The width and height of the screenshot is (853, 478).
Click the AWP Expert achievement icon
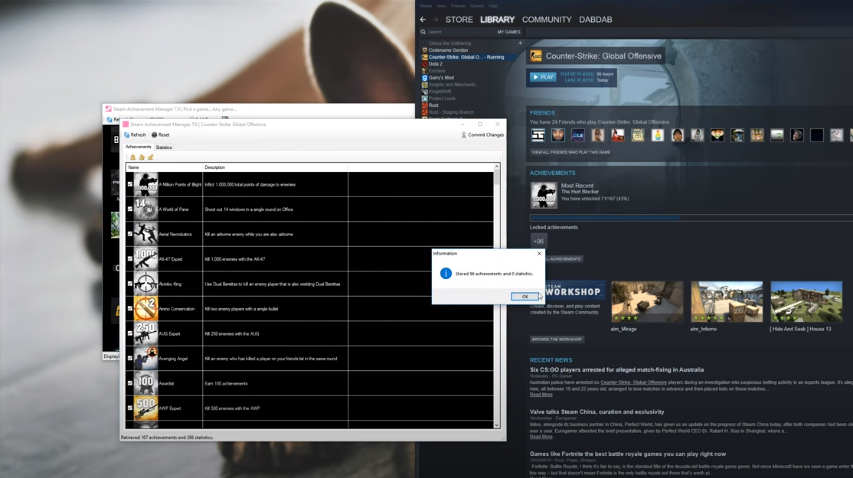146,408
